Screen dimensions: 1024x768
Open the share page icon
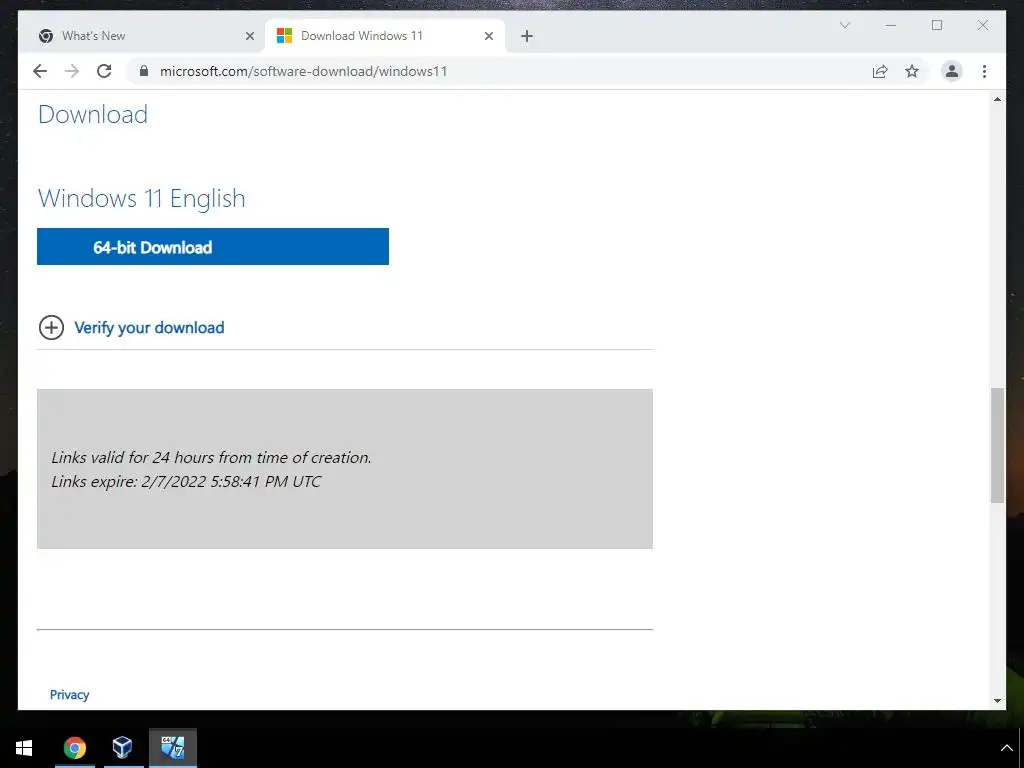880,71
